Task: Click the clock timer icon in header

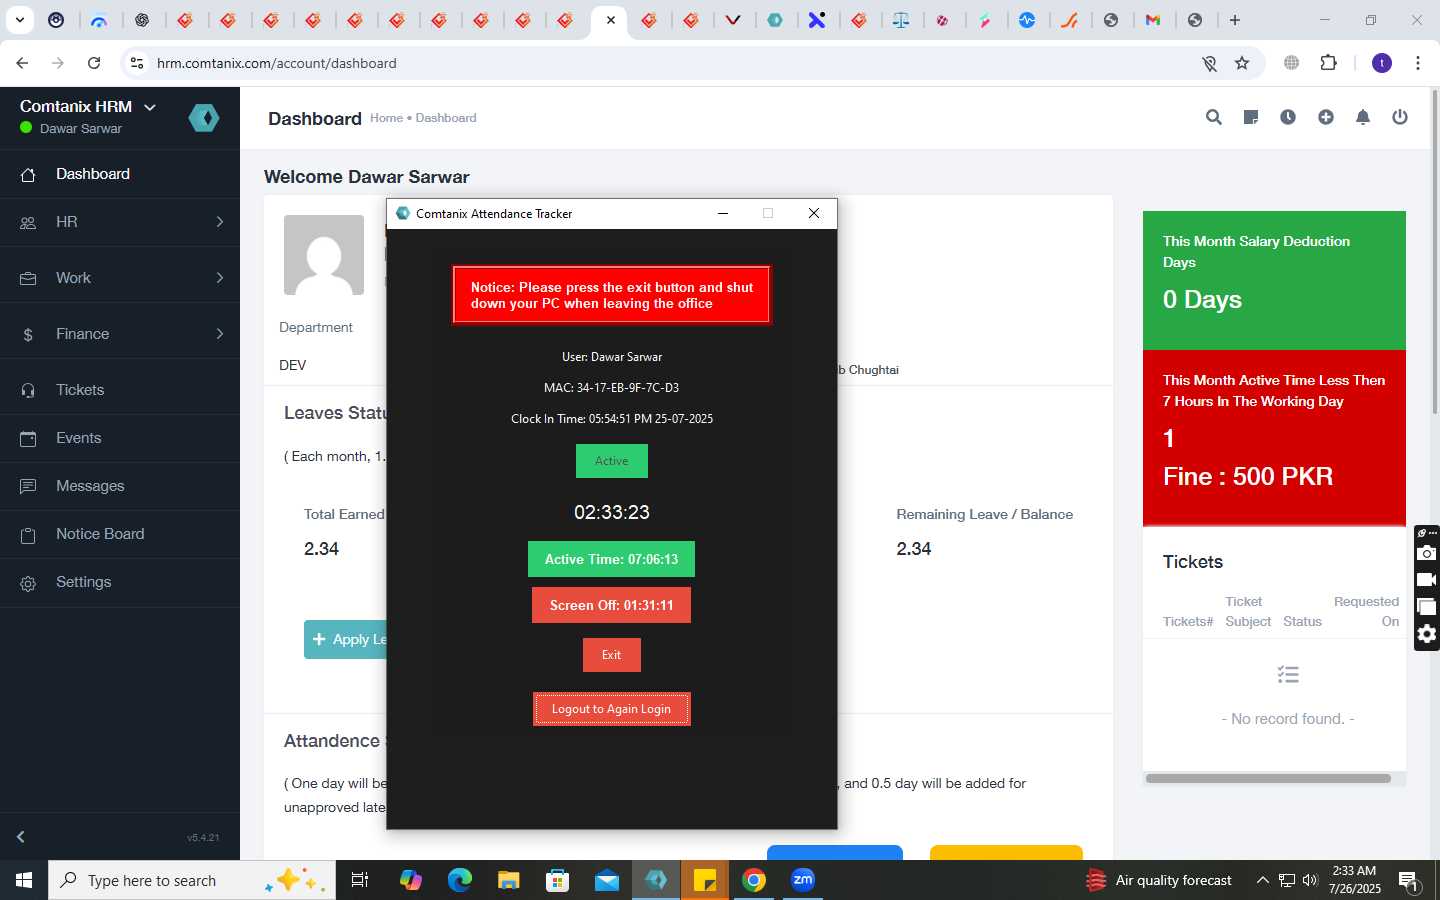Action: click(1288, 117)
